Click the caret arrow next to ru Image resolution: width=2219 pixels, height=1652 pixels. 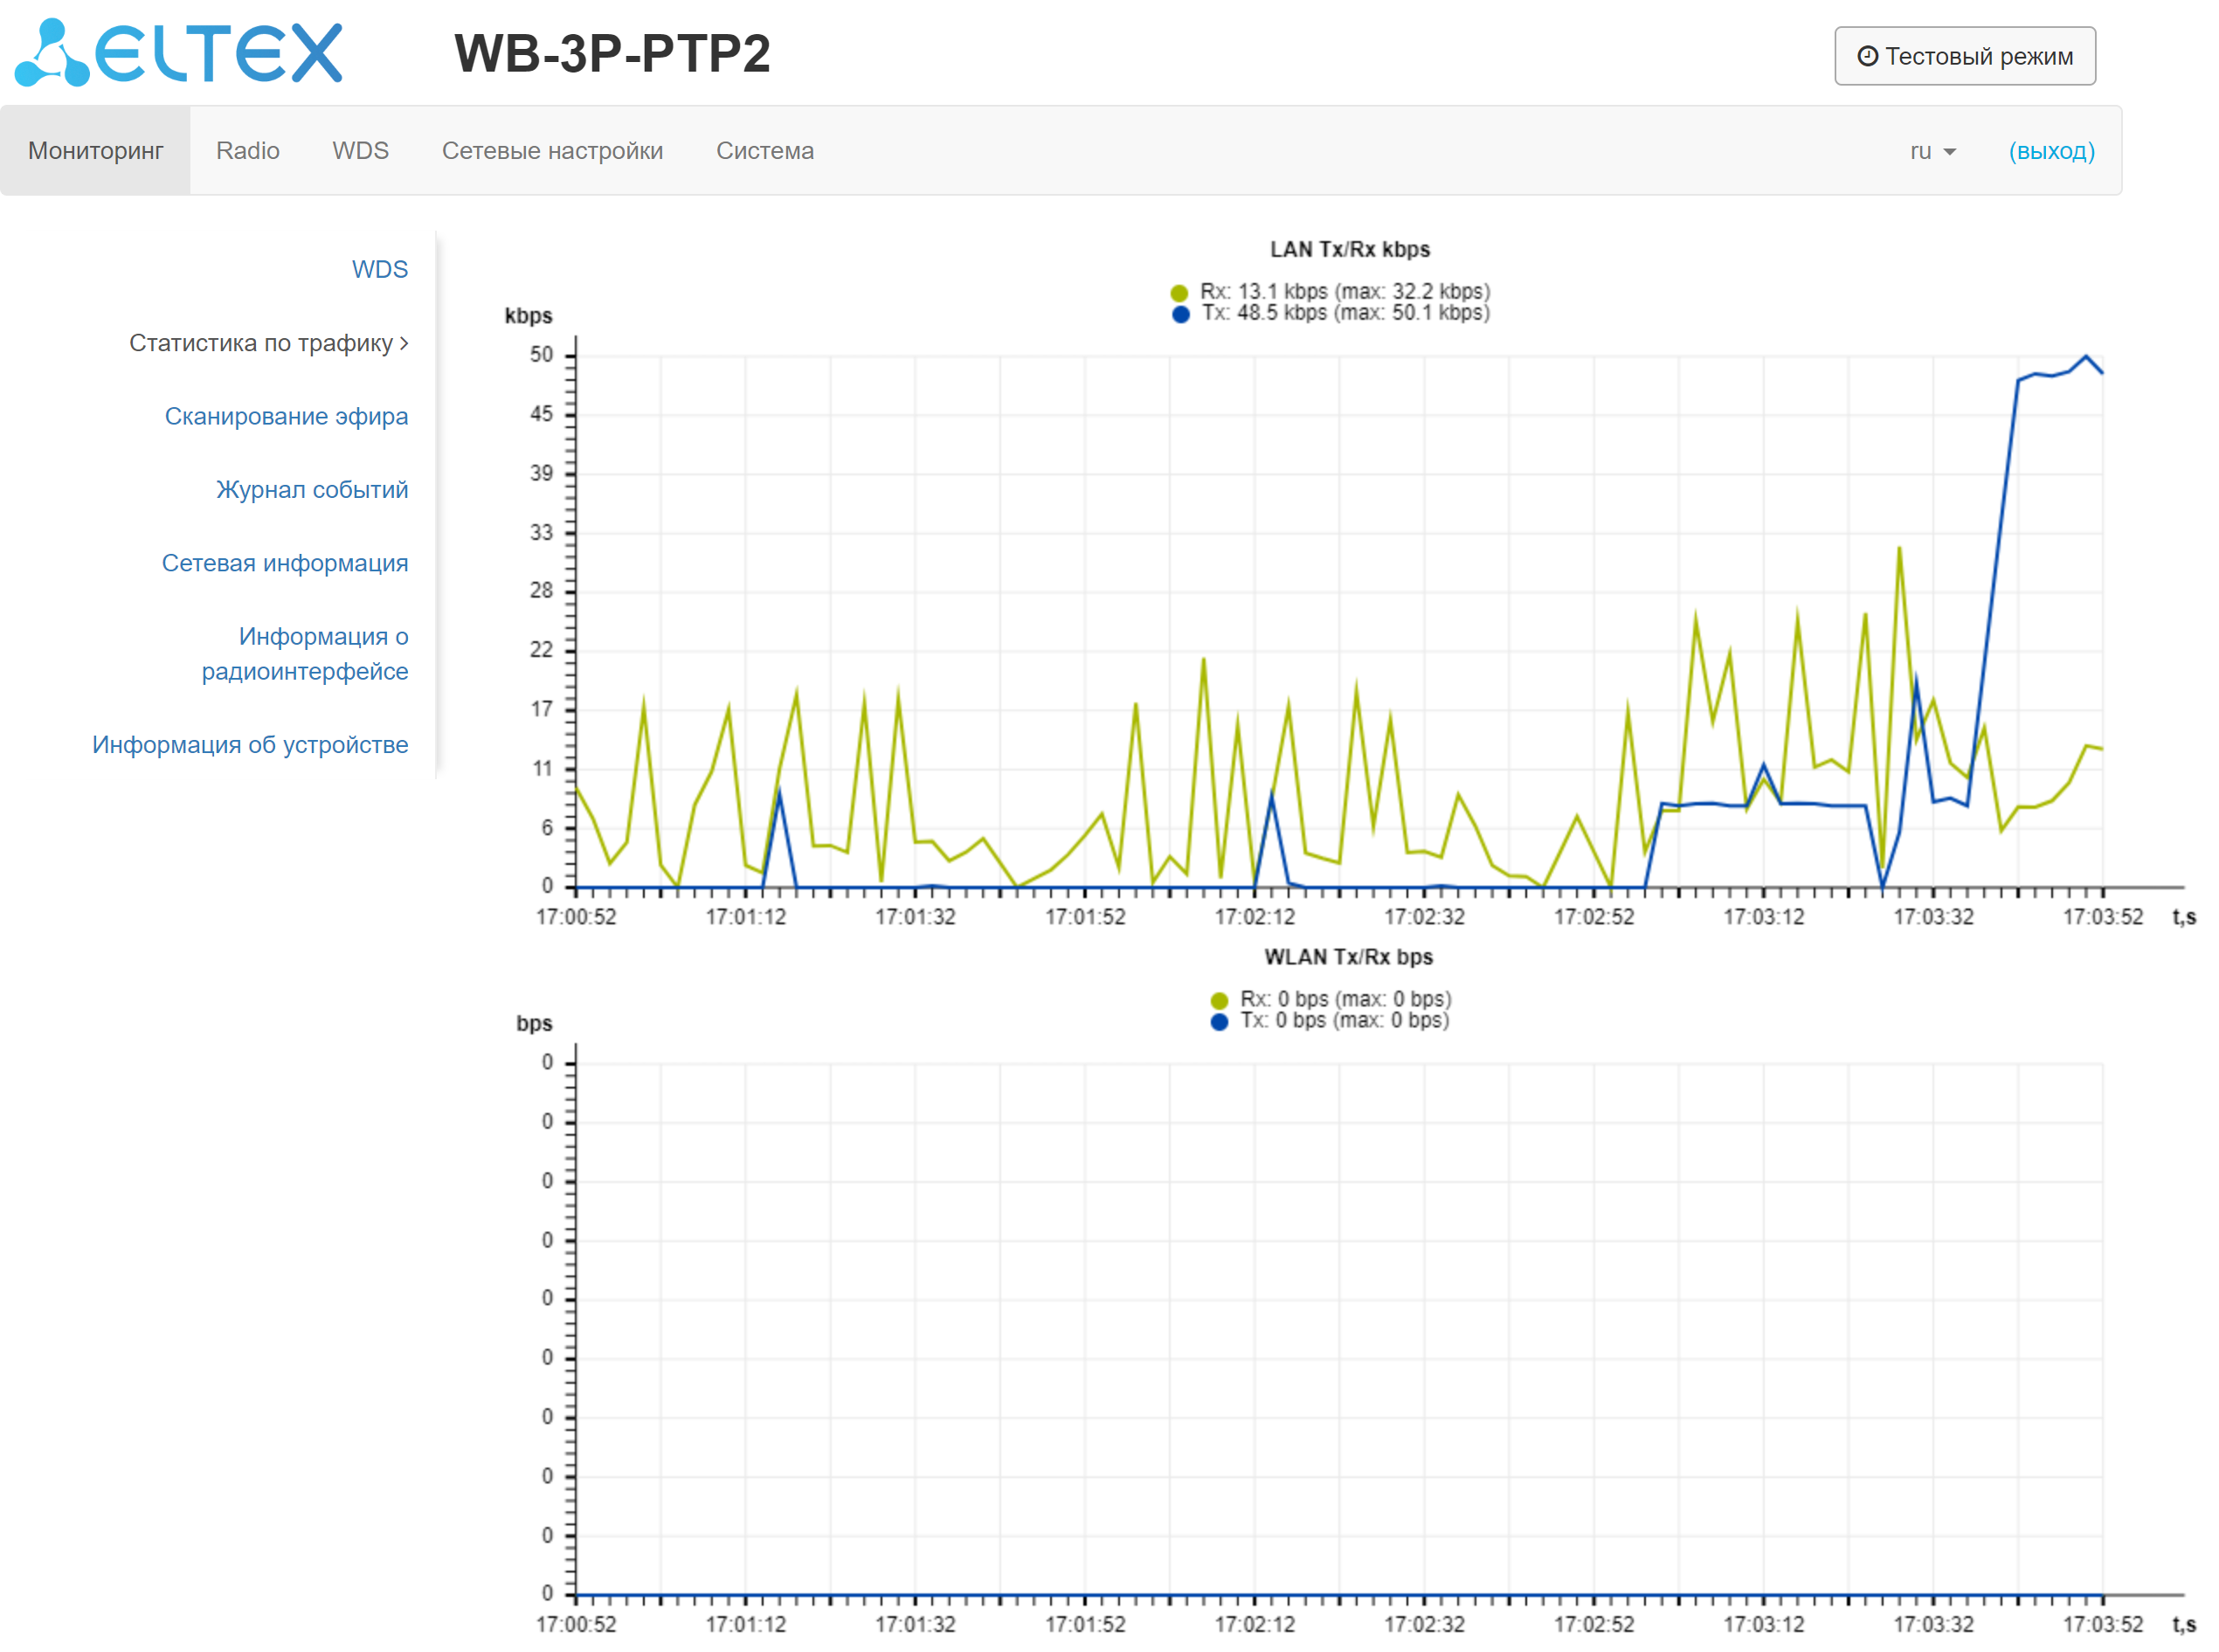[x=1949, y=152]
